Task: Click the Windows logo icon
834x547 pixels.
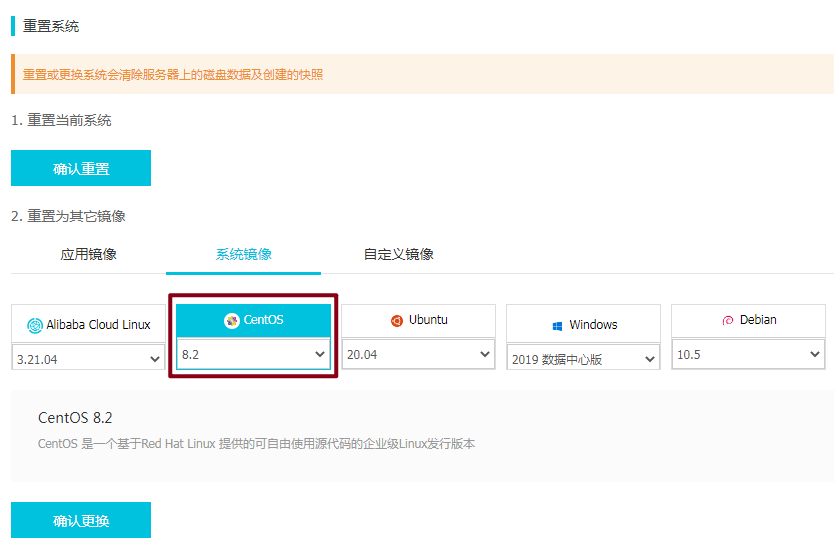Action: click(557, 326)
